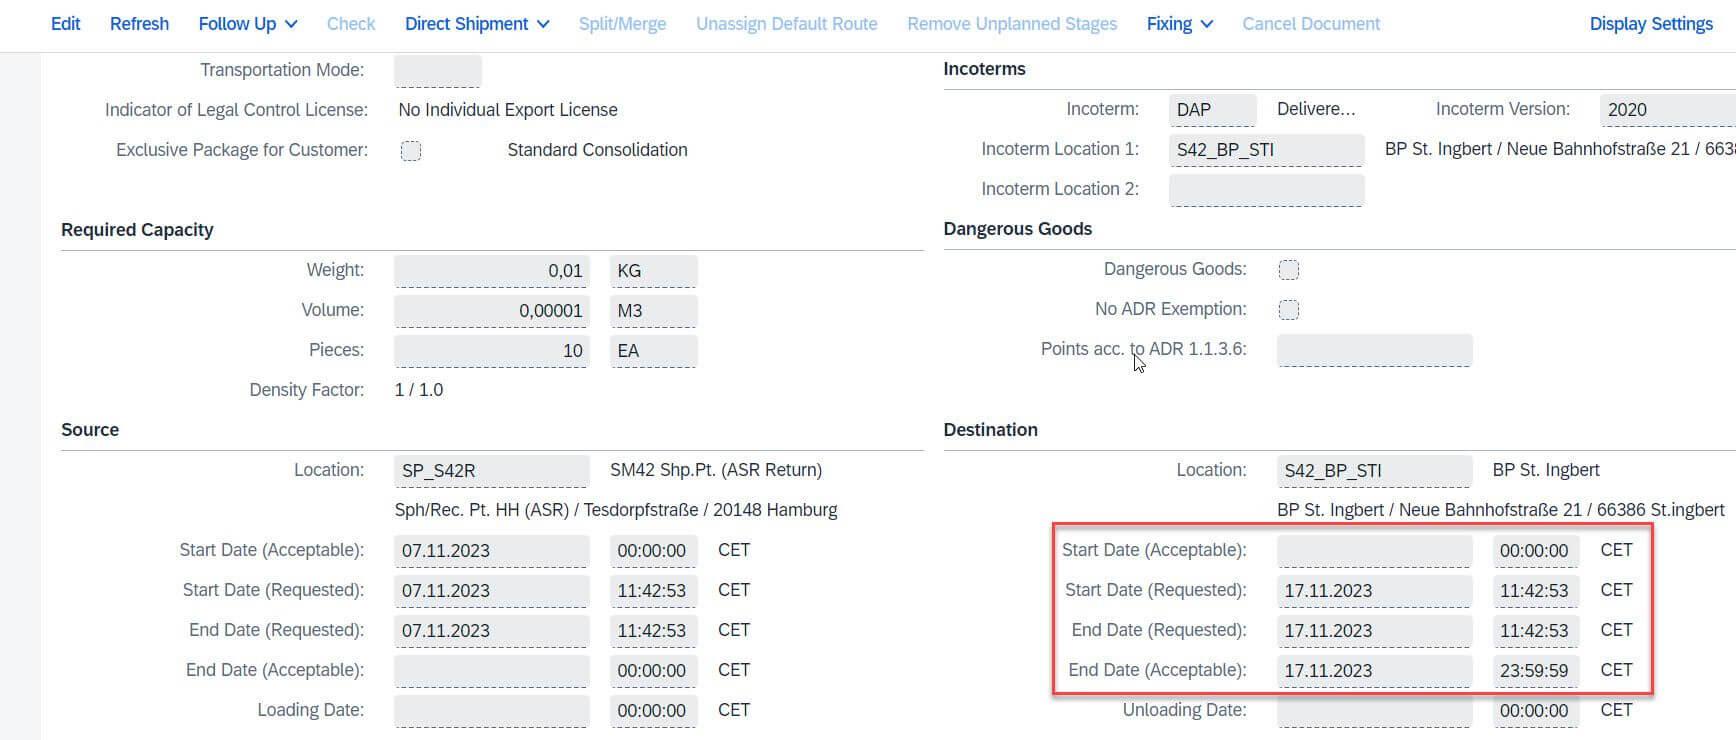Image resolution: width=1736 pixels, height=740 pixels.
Task: Select the Refresh command
Action: (x=139, y=23)
